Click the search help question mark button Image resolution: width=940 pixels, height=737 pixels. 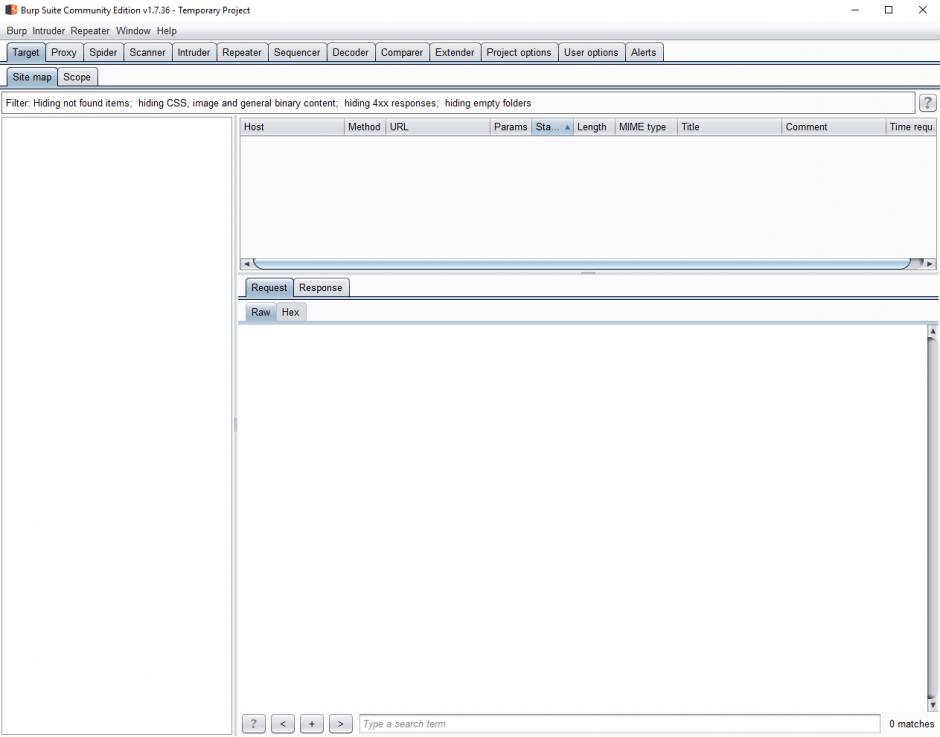pos(254,724)
